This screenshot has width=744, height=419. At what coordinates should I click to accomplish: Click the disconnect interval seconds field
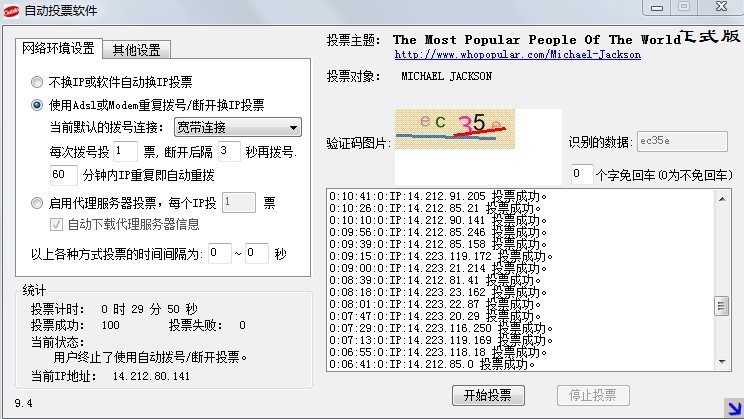pyautogui.click(x=228, y=152)
